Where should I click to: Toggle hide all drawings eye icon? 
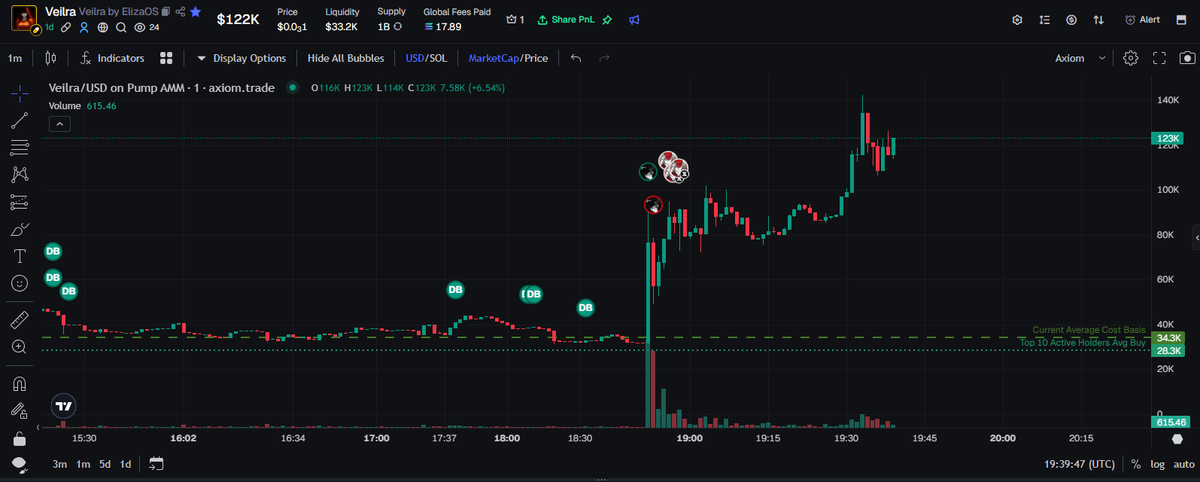(19, 463)
